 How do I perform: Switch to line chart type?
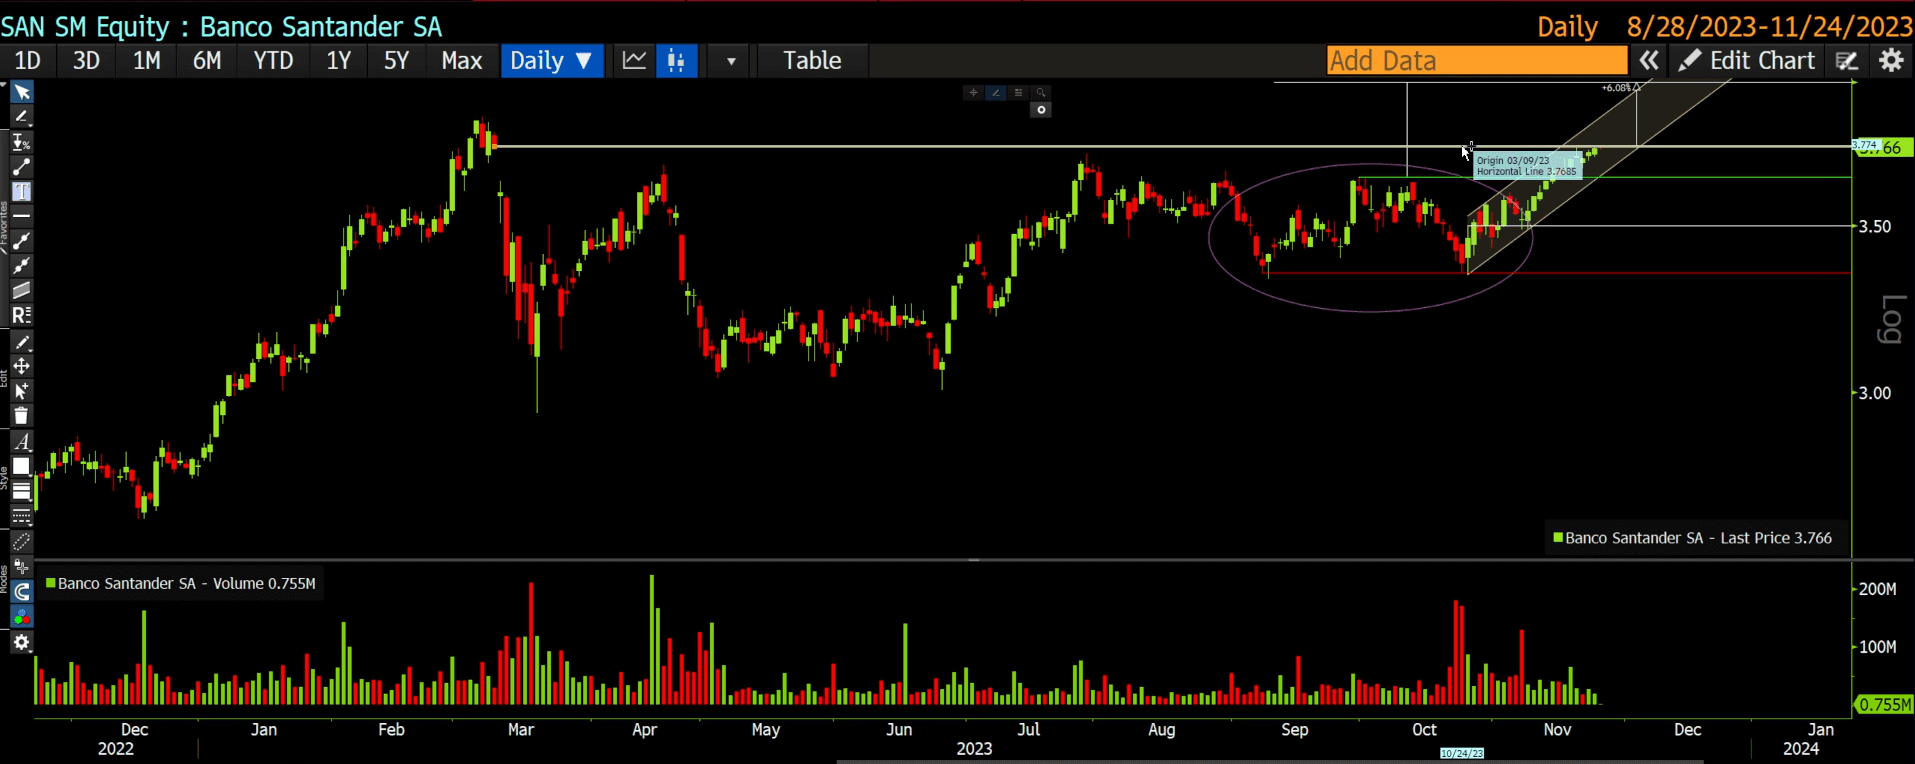point(634,60)
